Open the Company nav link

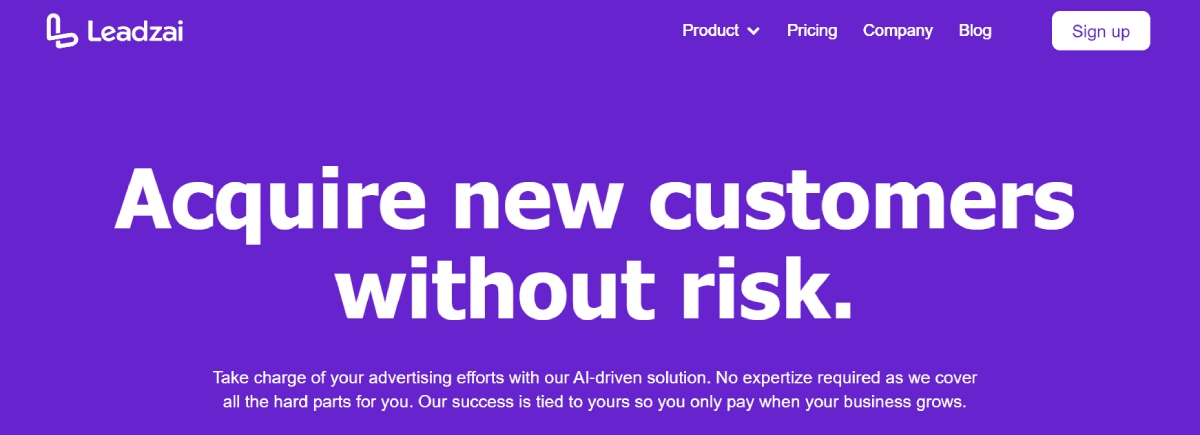pos(898,30)
